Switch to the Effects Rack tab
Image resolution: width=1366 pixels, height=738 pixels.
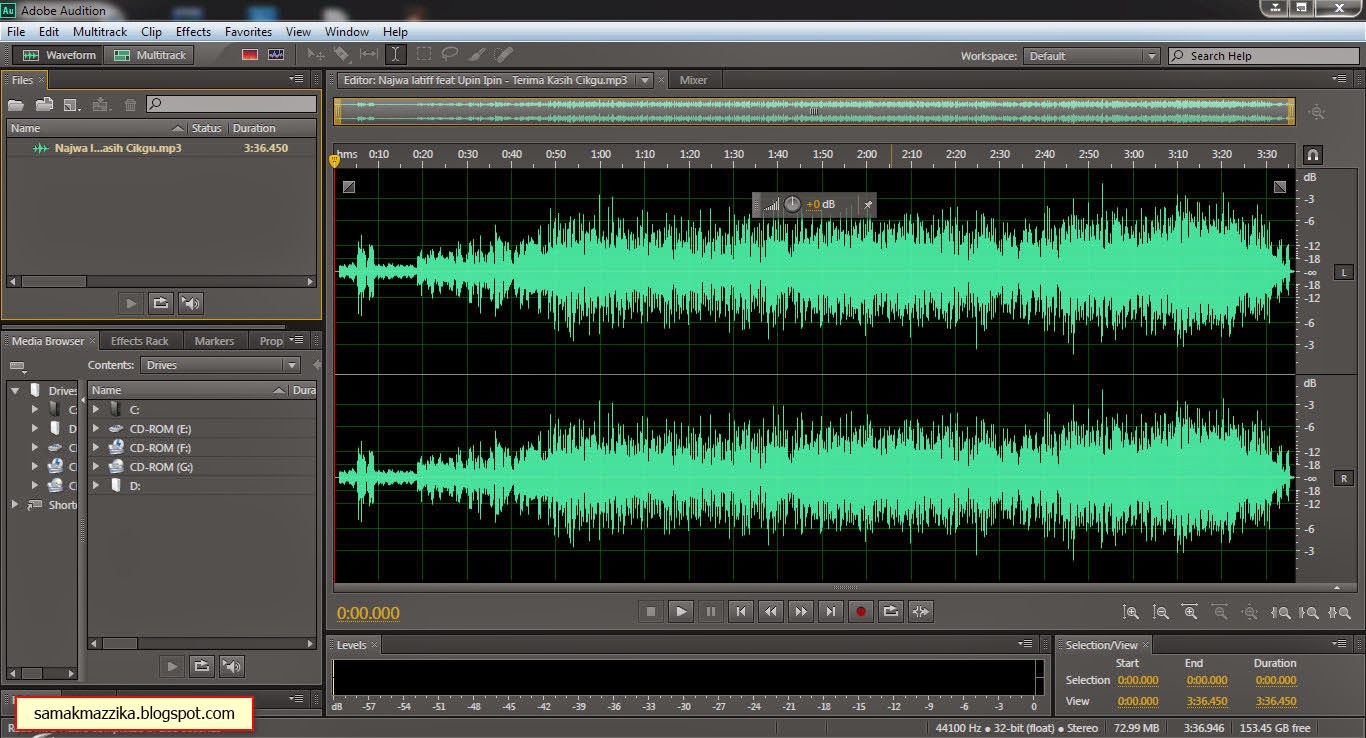pos(140,341)
